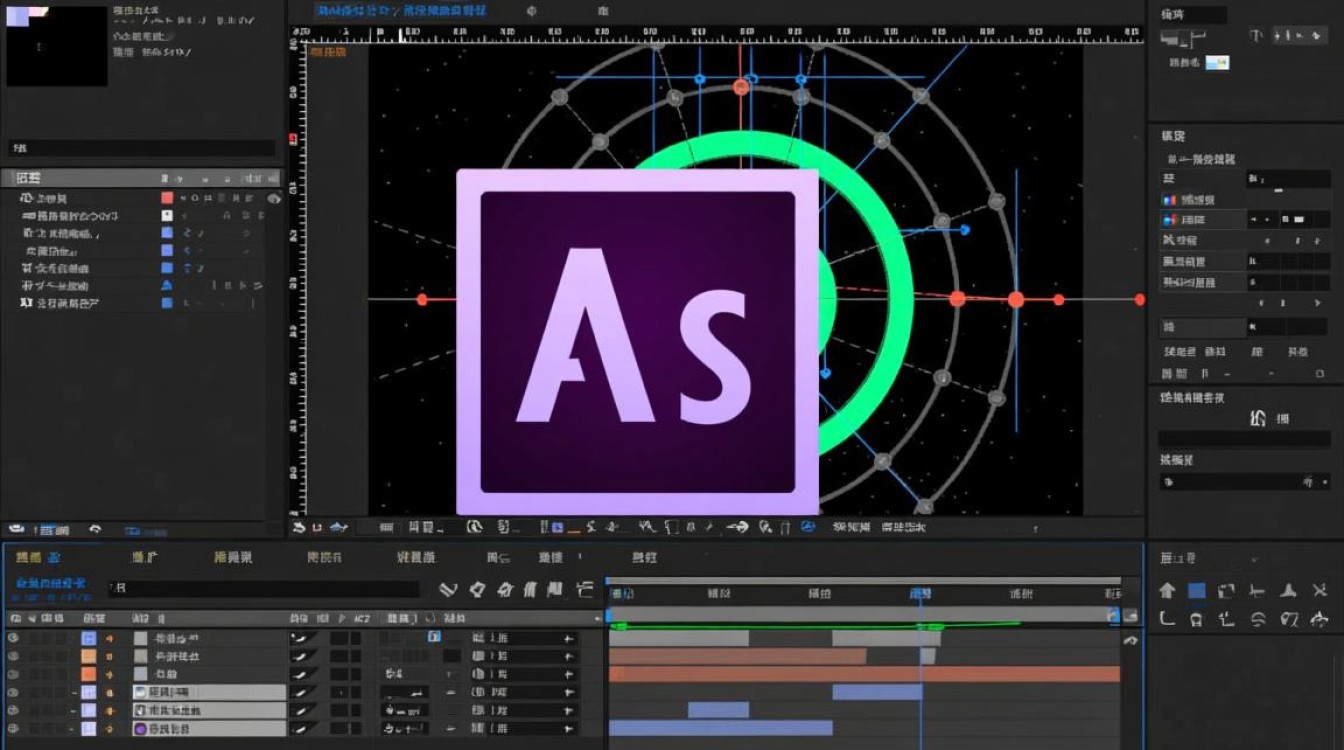The image size is (1344, 750).
Task: Click the curved arrow icon right of the timeline tracks
Action: point(1131,641)
